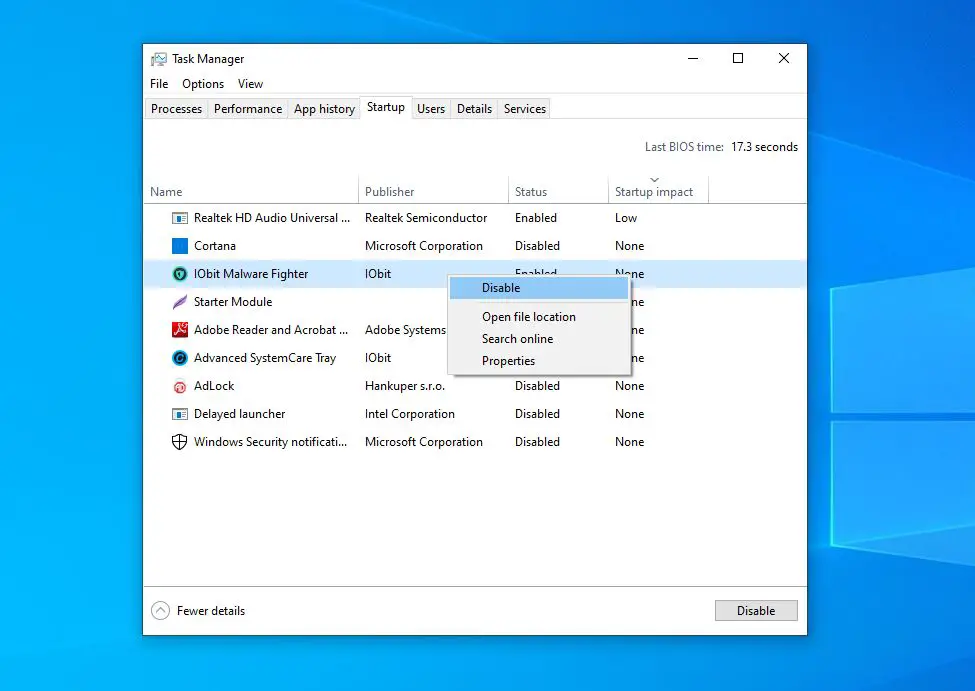Choose Disable from the context menu
Viewport: 975px width, 691px height.
(x=500, y=287)
